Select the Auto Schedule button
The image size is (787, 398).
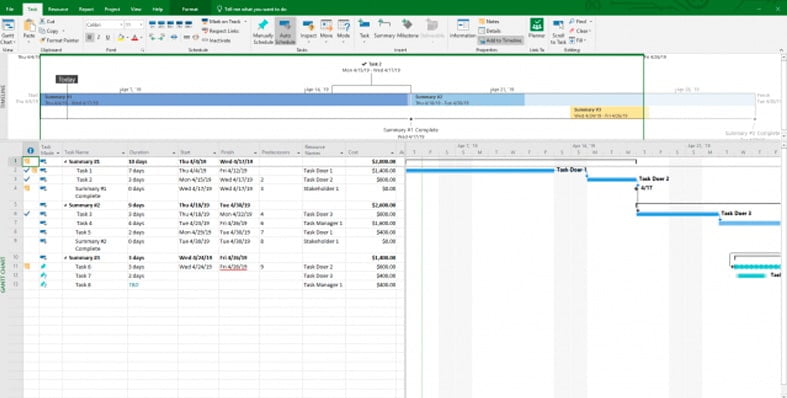[285, 32]
